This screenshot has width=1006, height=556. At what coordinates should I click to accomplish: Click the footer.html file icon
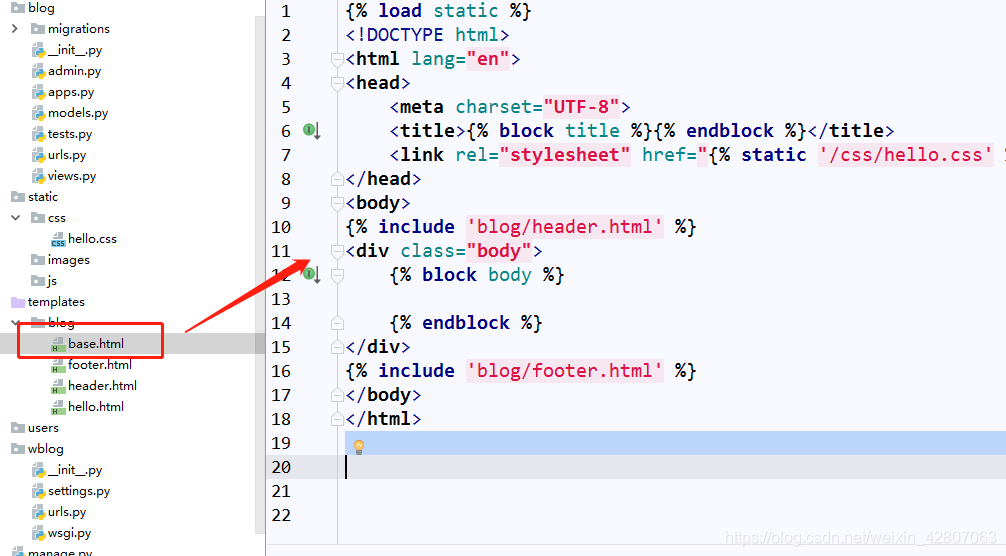[58, 366]
